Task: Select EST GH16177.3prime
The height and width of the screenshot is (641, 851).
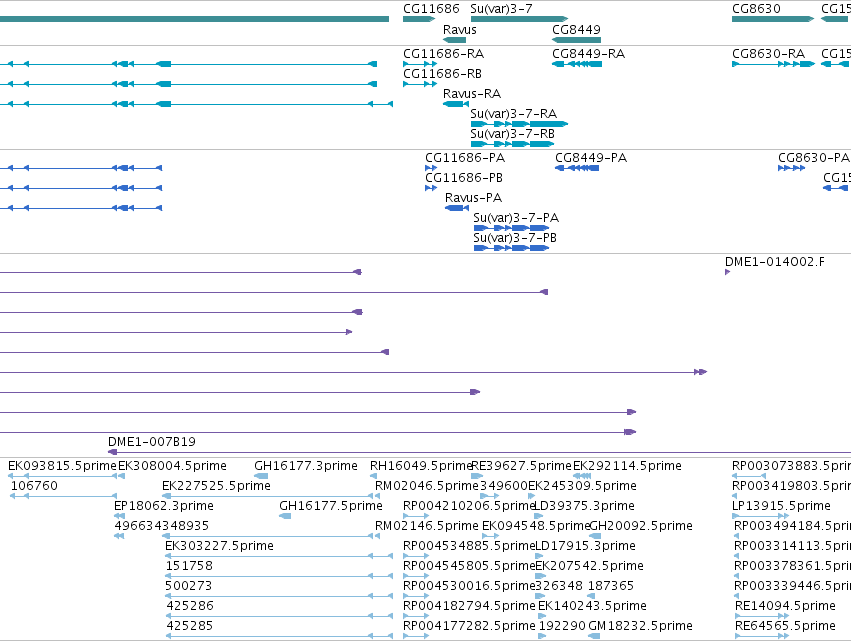Action: tap(261, 476)
